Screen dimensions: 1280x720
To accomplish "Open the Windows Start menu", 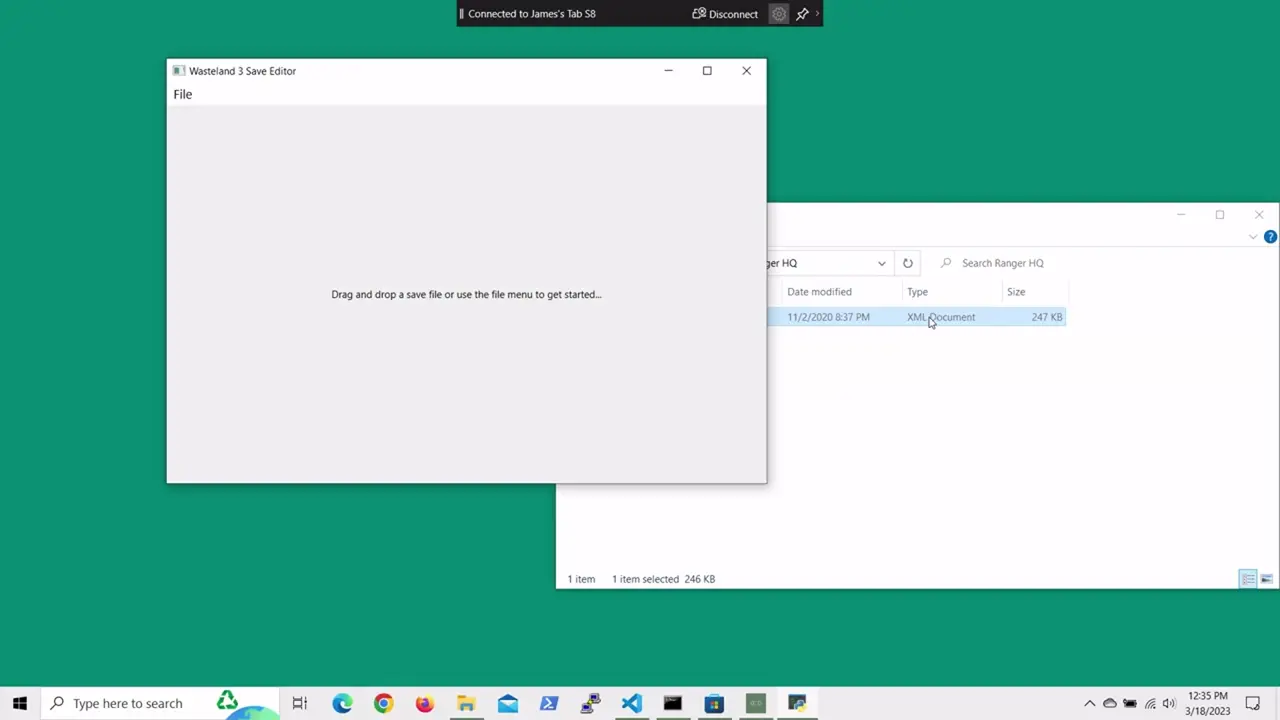I will click(20, 703).
